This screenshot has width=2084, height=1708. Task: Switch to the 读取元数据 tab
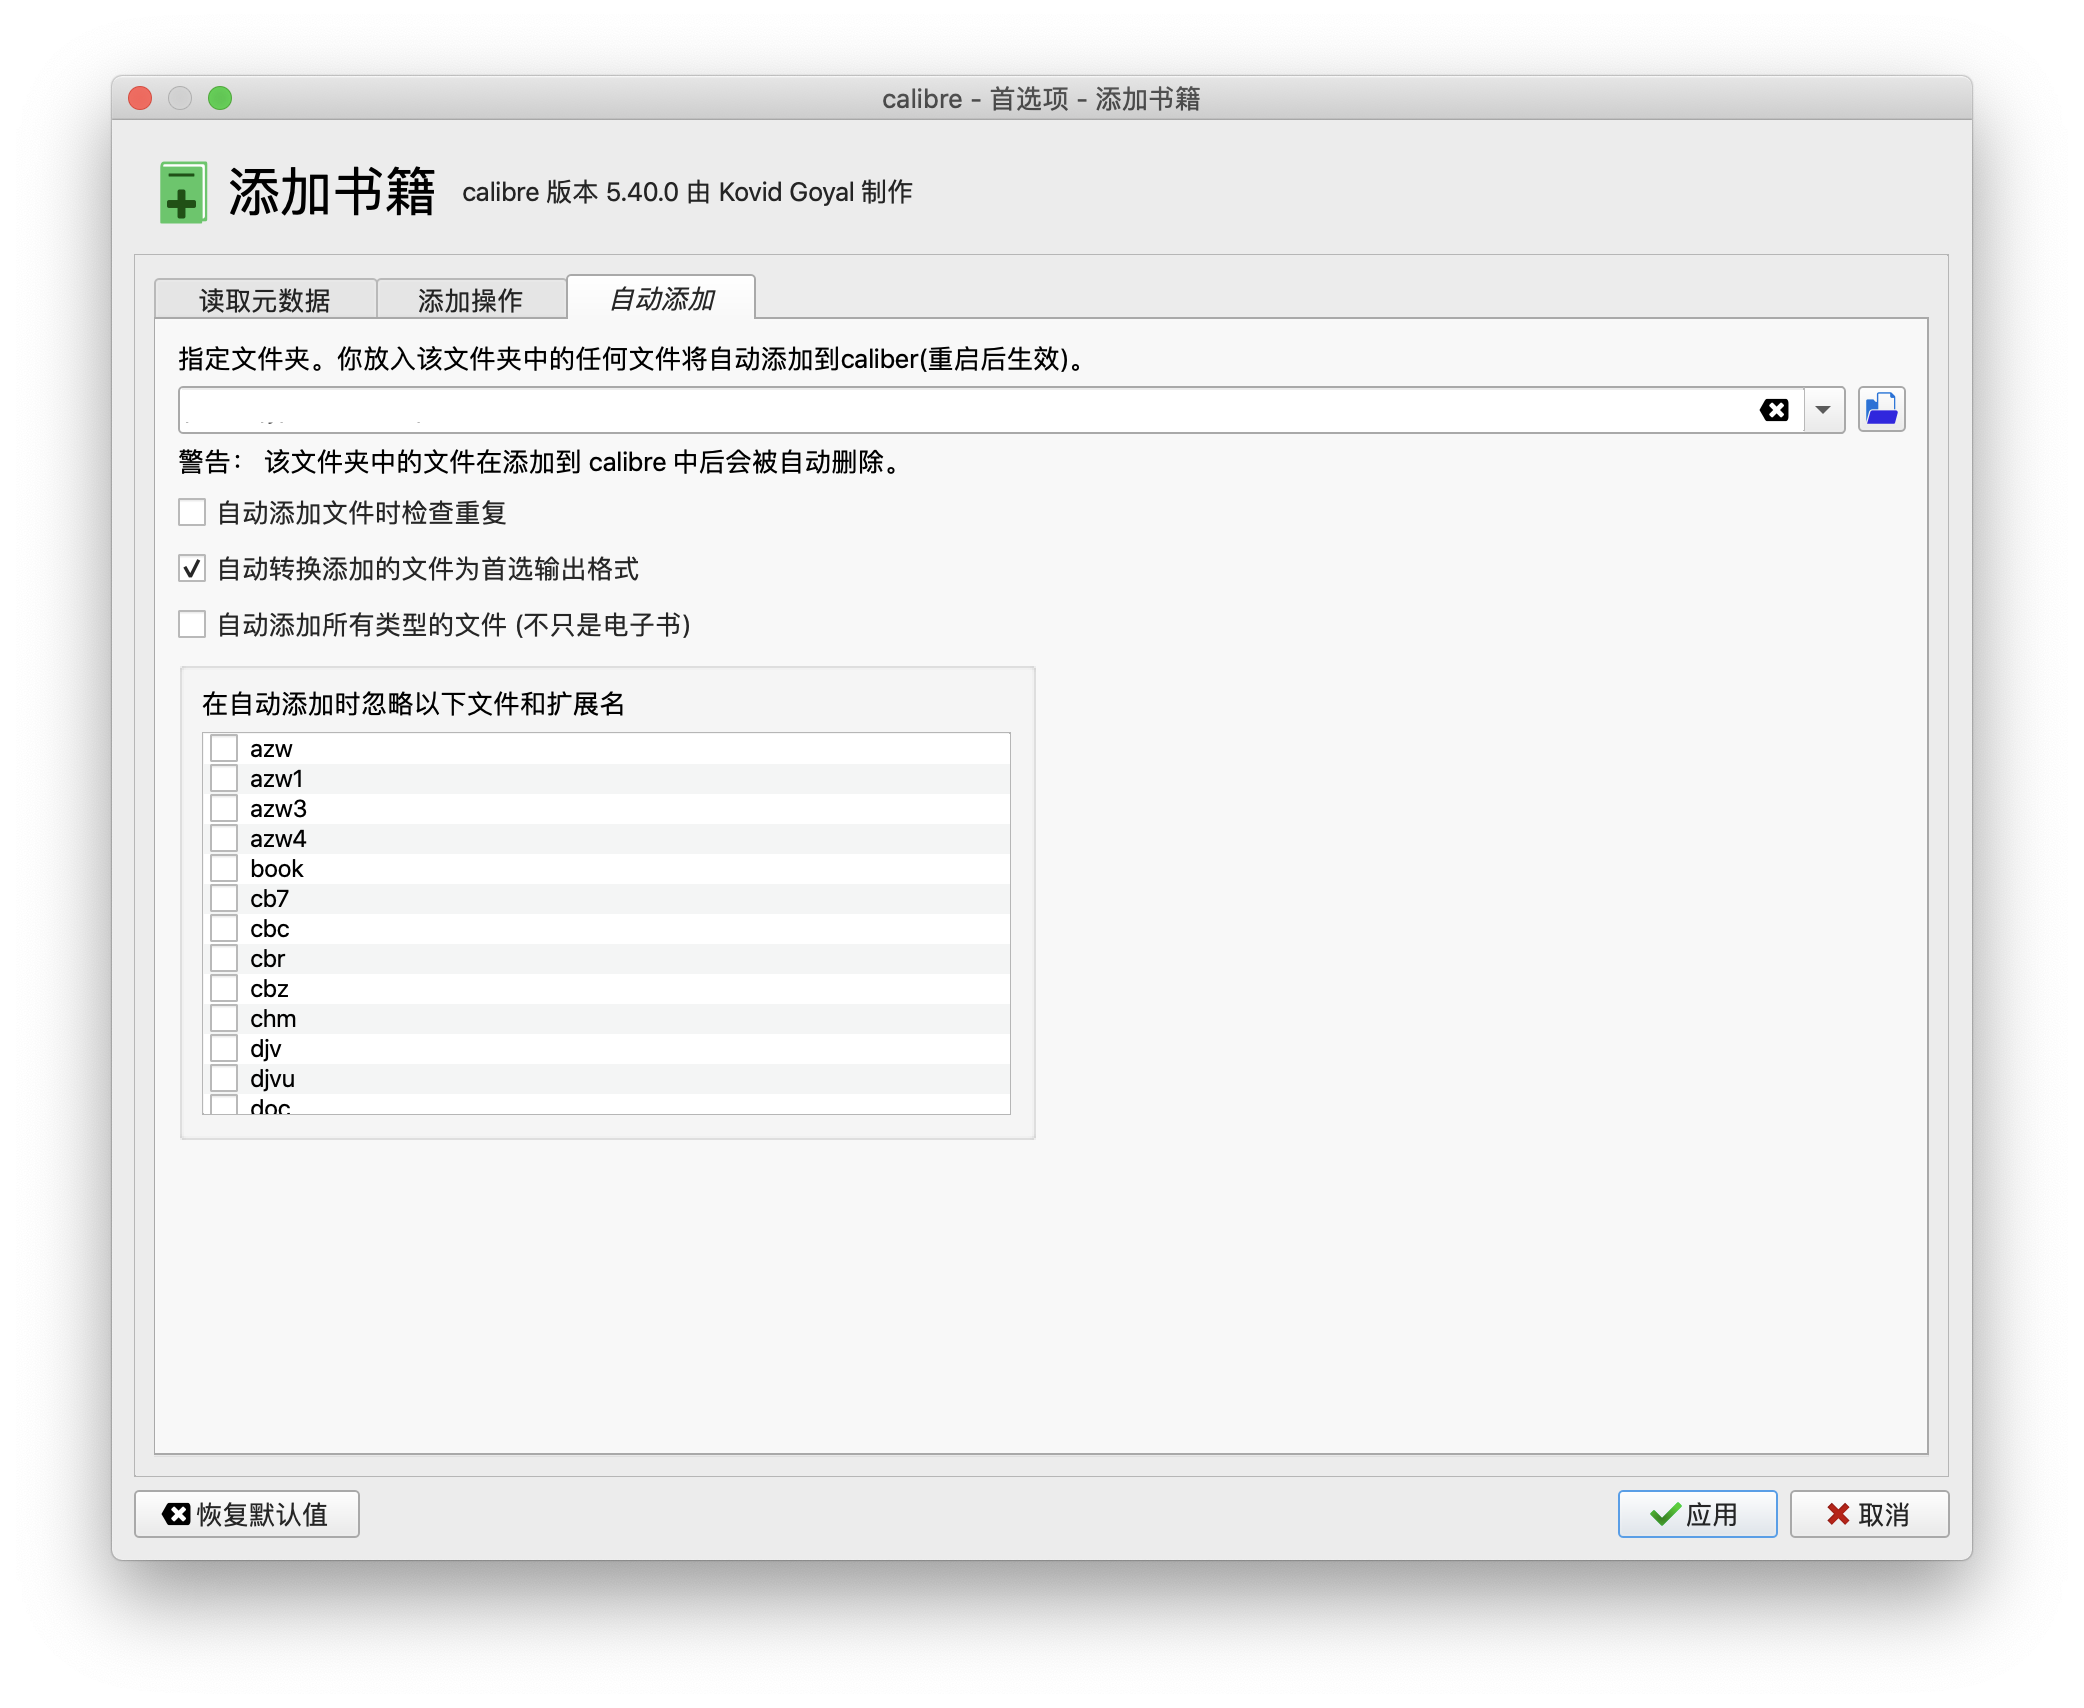click(265, 300)
